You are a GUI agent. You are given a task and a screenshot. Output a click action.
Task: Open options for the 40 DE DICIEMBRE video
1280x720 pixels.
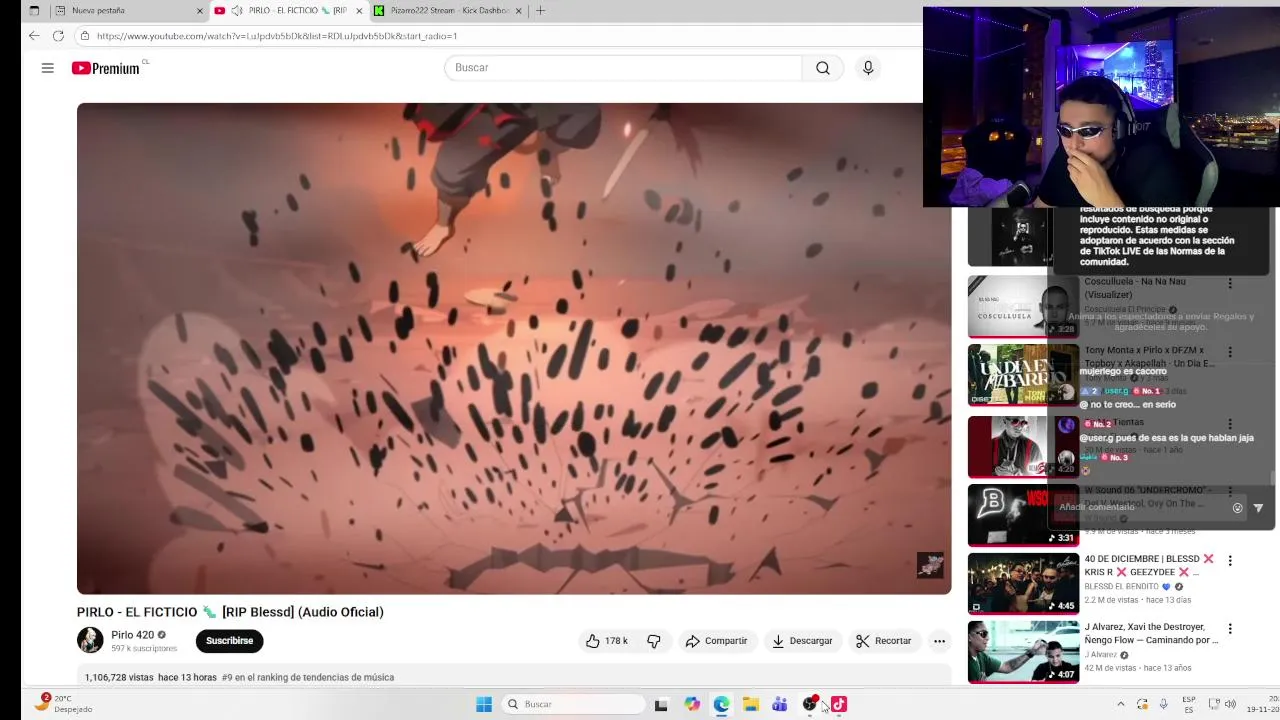(1230, 561)
